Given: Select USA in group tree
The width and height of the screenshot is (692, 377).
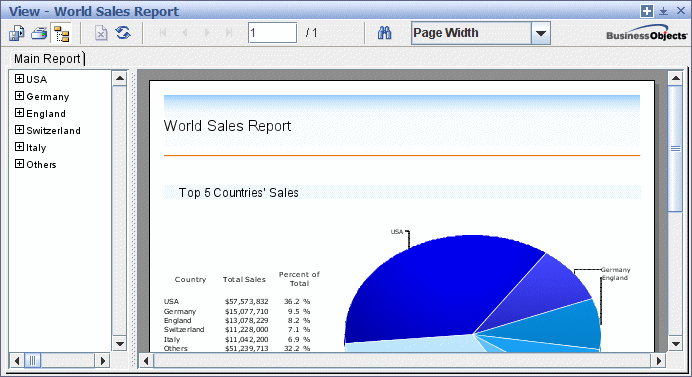Looking at the screenshot, I should click(37, 79).
